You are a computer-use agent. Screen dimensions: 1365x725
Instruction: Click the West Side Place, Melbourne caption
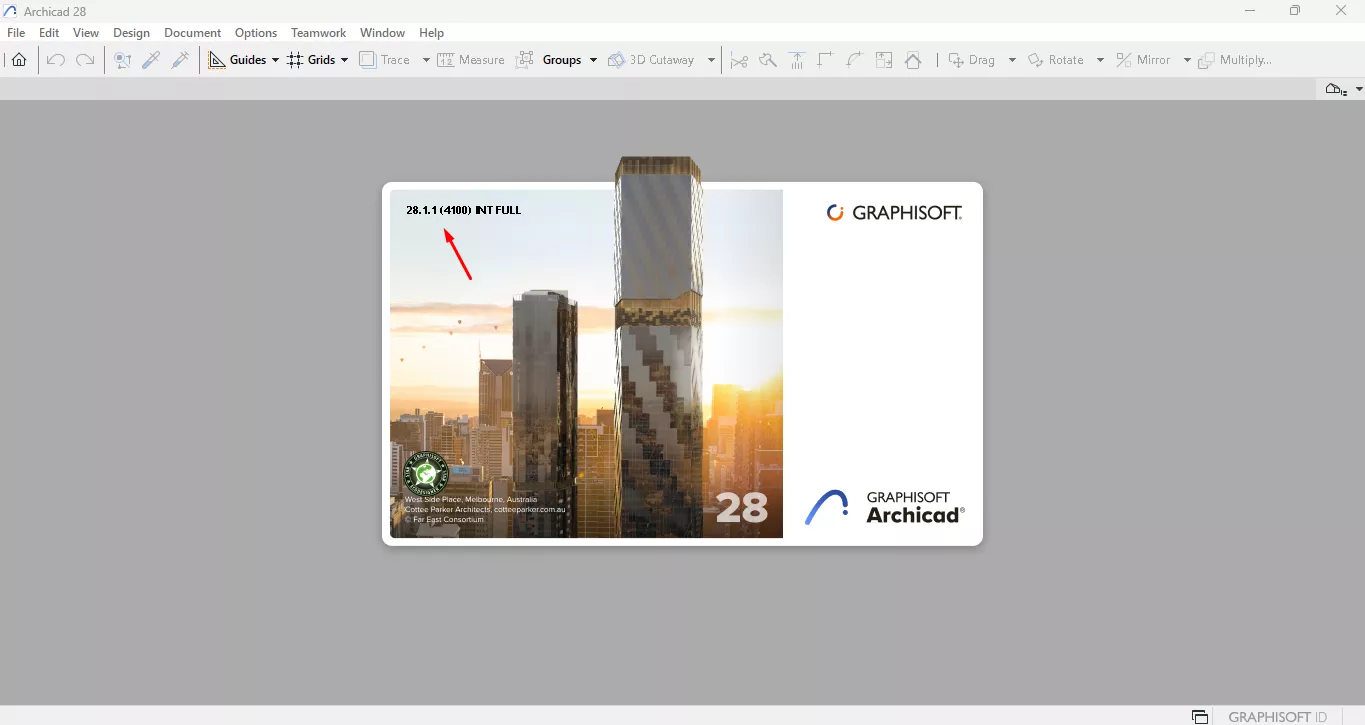[x=471, y=499]
